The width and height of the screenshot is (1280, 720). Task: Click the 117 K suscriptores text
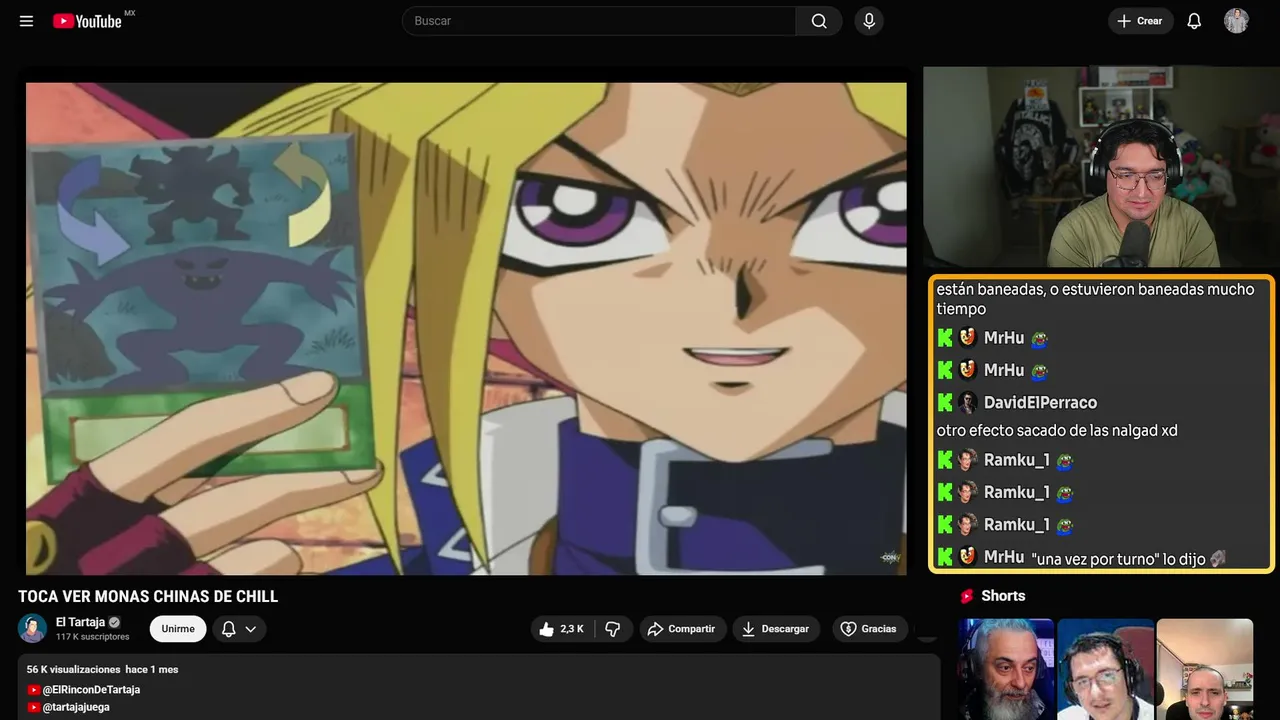point(93,637)
